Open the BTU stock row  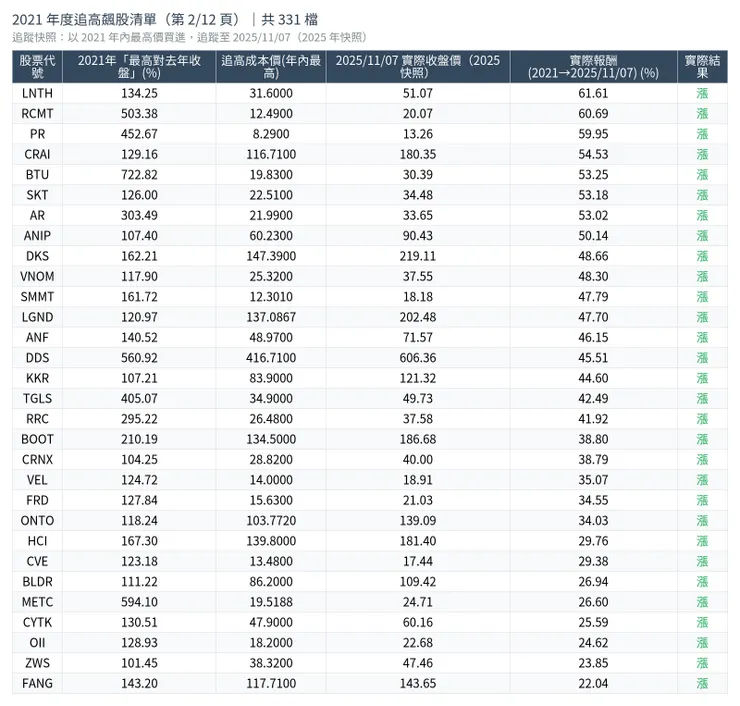tap(37, 175)
